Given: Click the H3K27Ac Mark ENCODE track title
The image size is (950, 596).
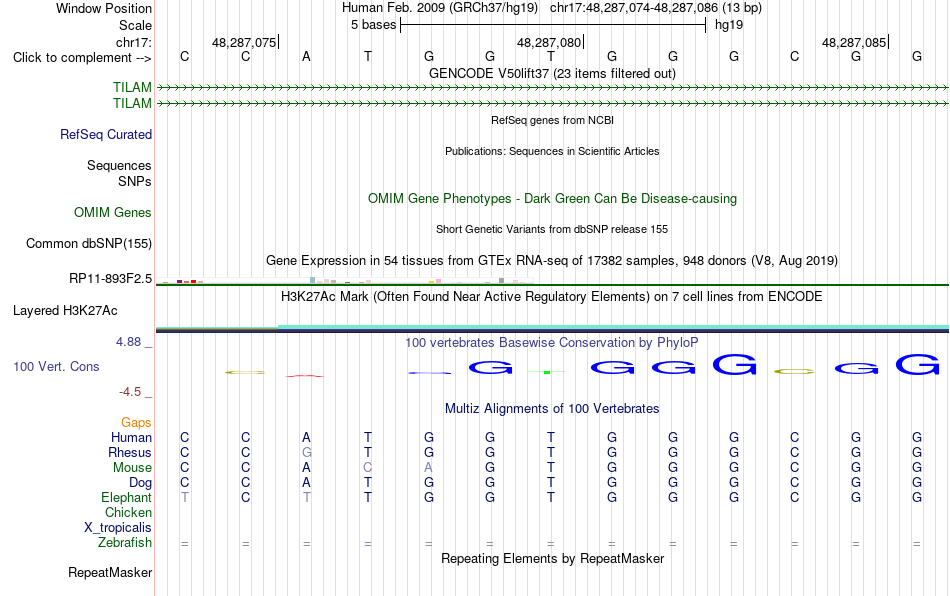Looking at the screenshot, I should [x=552, y=296].
